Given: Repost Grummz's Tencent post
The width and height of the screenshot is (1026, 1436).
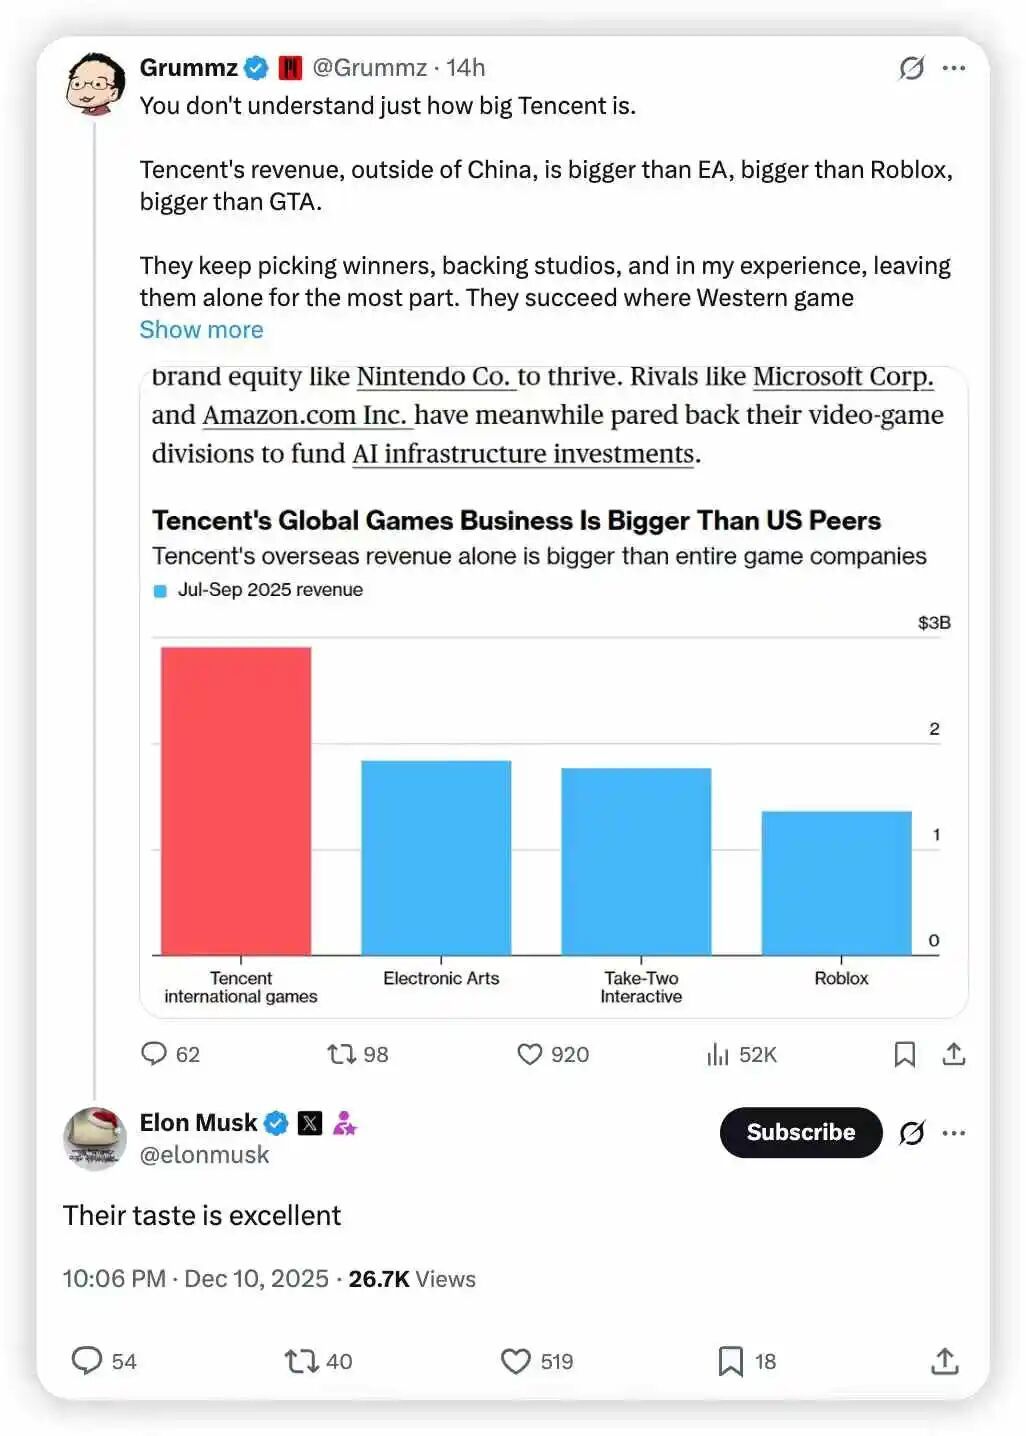Looking at the screenshot, I should point(342,1054).
